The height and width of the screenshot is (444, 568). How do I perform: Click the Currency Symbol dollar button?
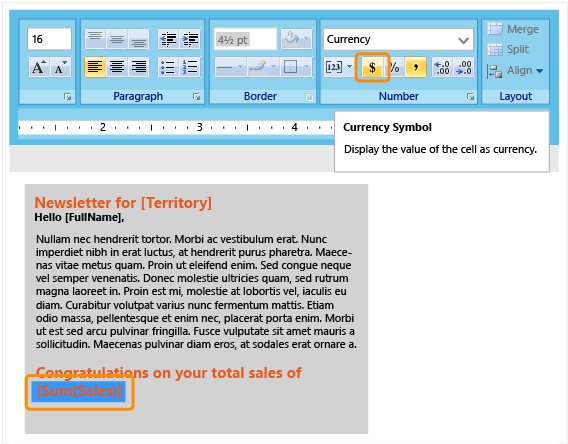(372, 67)
